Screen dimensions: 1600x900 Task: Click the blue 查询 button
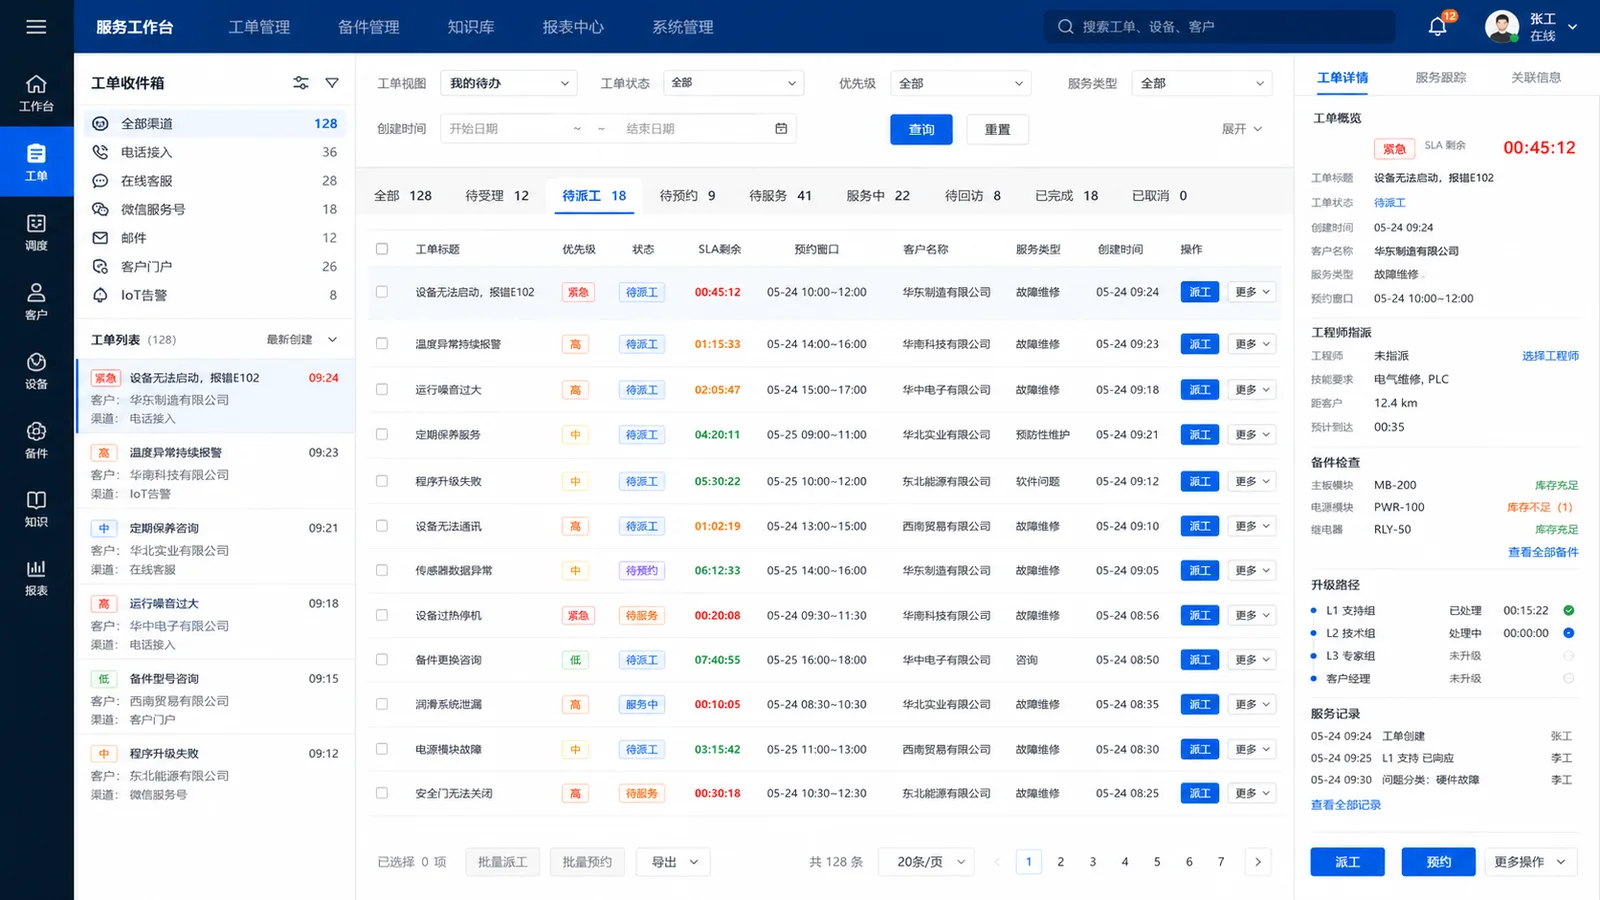pyautogui.click(x=921, y=130)
